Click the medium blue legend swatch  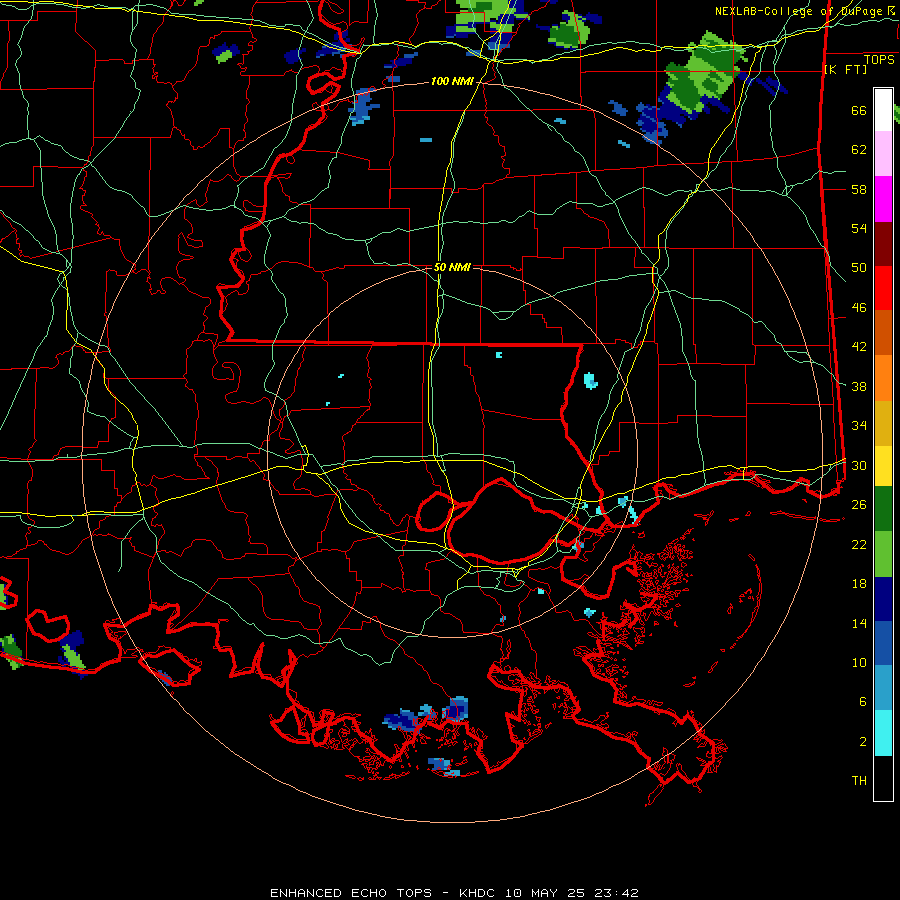click(x=883, y=643)
